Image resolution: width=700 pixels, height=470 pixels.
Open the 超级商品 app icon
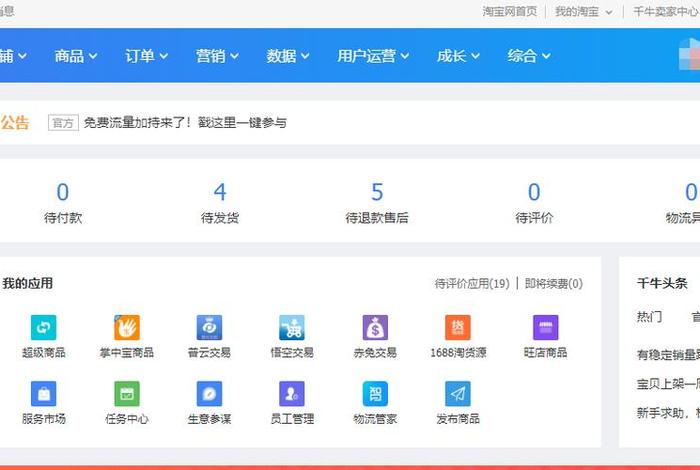click(44, 328)
